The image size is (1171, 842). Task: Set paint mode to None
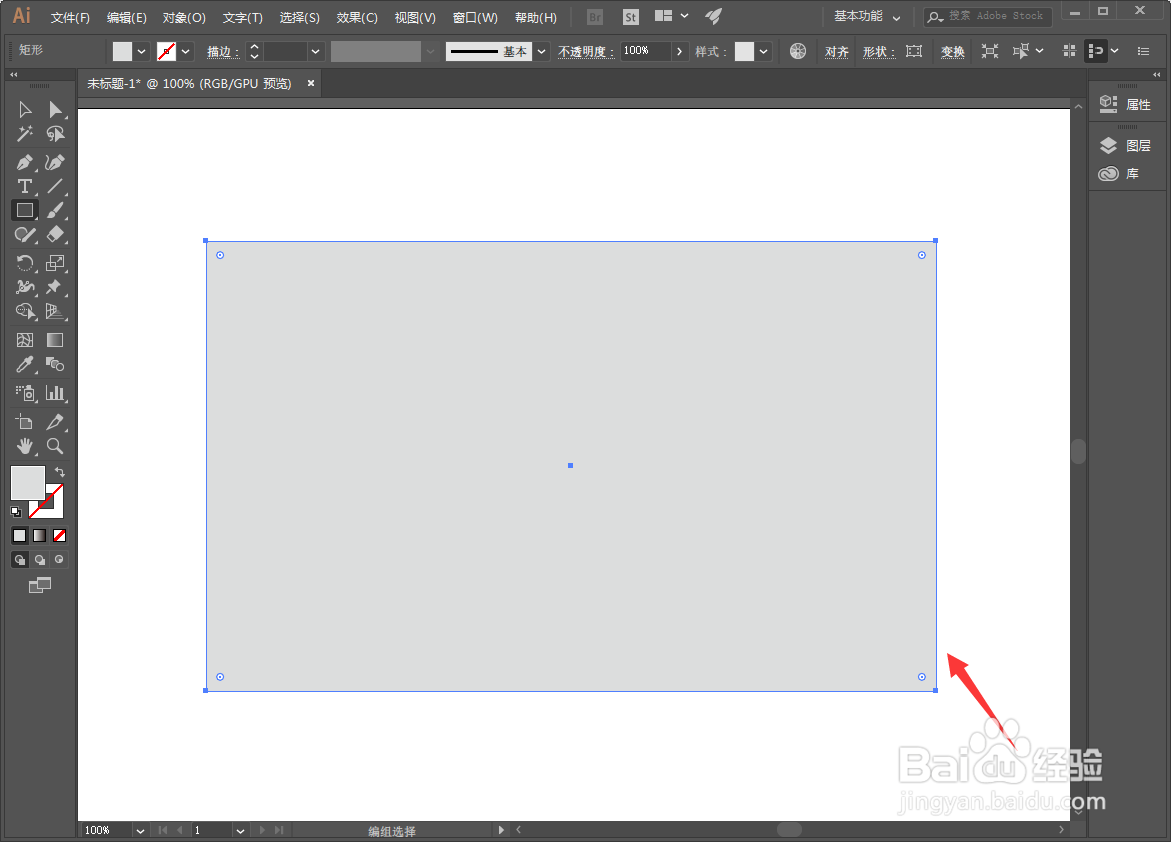[60, 535]
